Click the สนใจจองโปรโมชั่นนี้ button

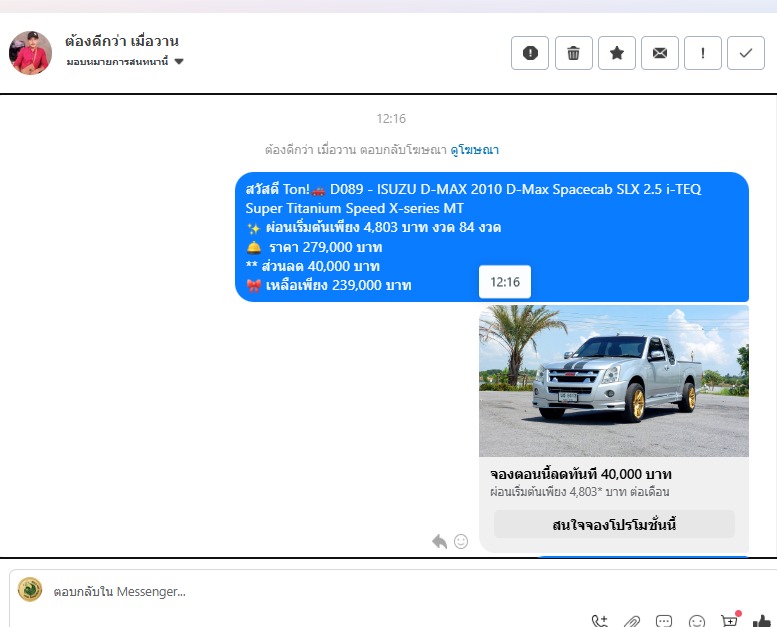tap(614, 524)
